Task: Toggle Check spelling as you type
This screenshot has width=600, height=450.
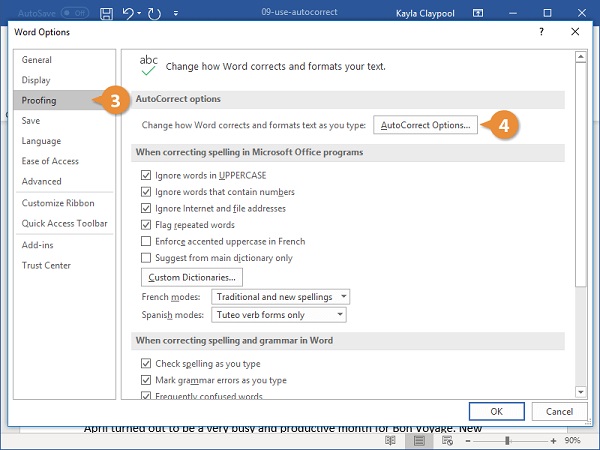Action: tap(146, 363)
